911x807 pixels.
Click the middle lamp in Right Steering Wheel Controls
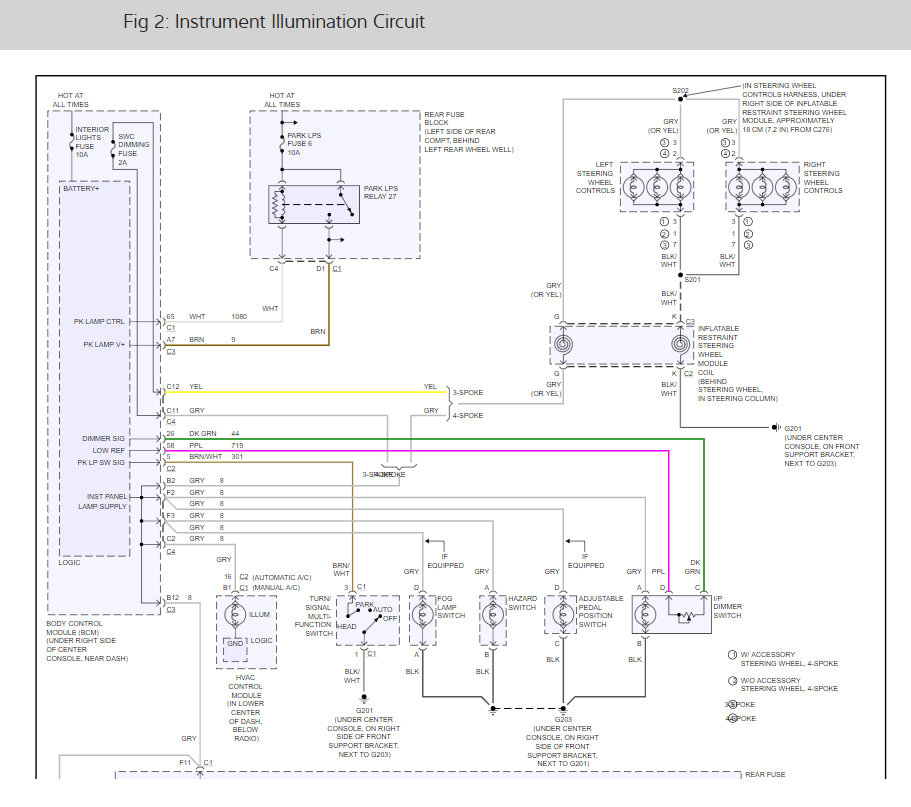(x=762, y=188)
